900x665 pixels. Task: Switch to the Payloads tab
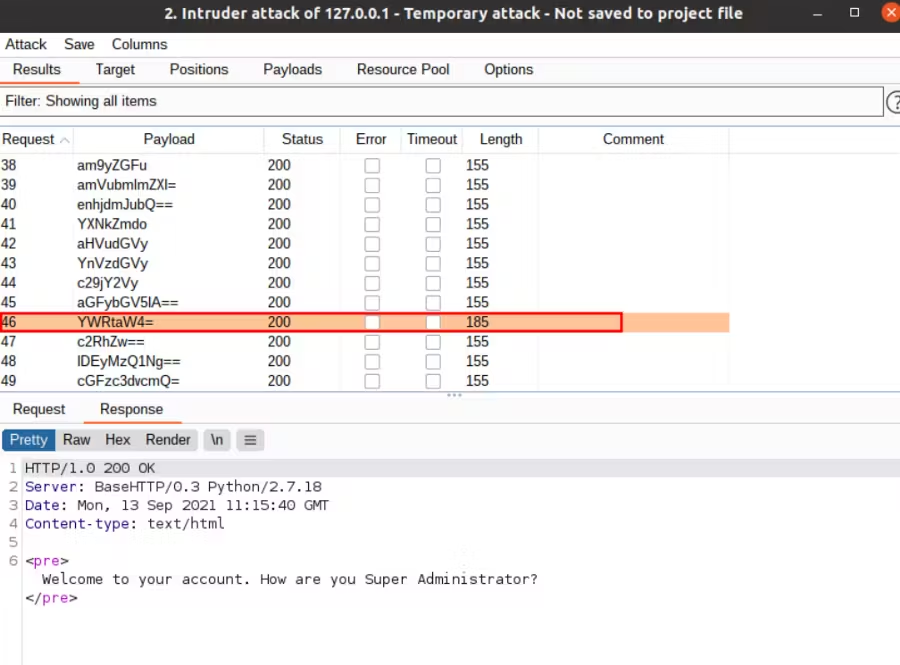[x=292, y=69]
